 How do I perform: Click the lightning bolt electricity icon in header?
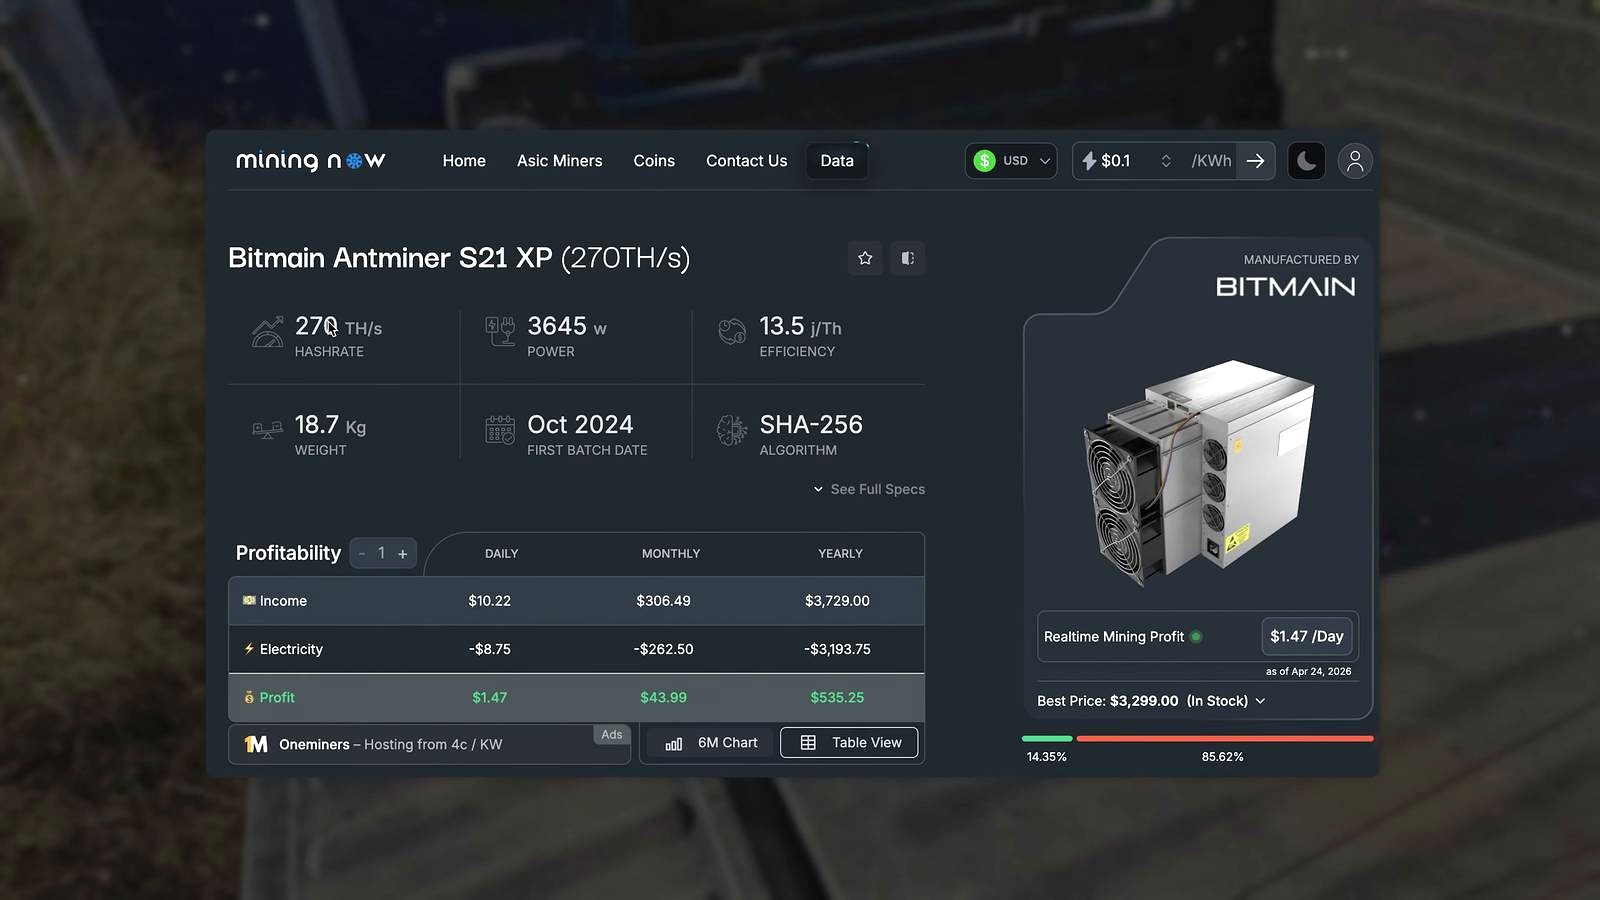pyautogui.click(x=1089, y=161)
